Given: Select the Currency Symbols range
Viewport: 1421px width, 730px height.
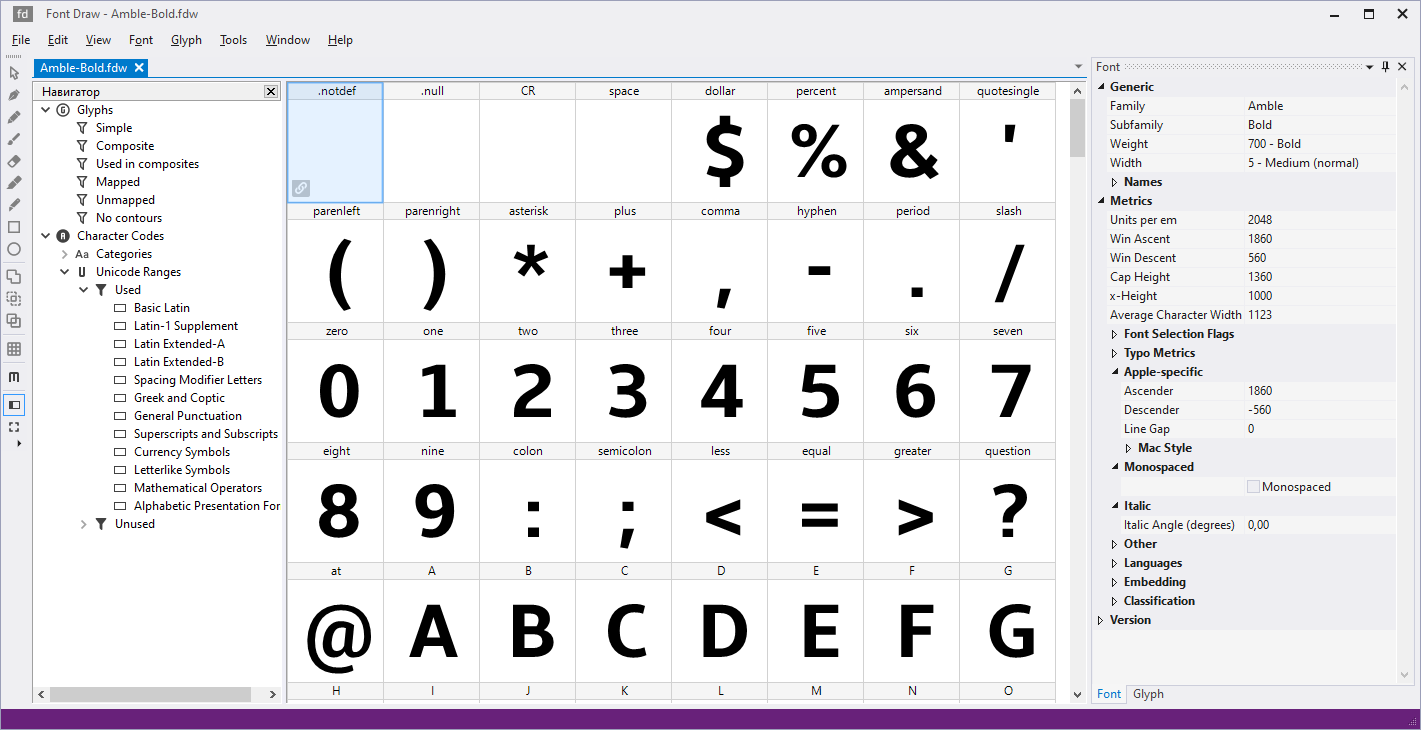Looking at the screenshot, I should click(x=182, y=452).
